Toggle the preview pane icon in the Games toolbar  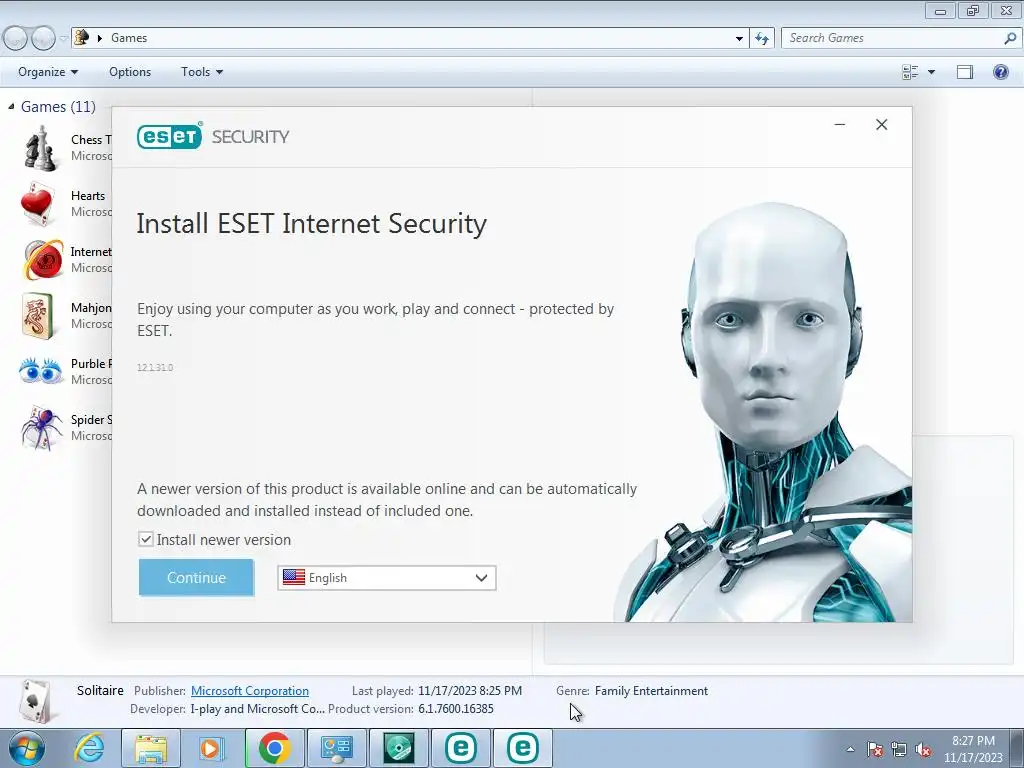point(965,72)
